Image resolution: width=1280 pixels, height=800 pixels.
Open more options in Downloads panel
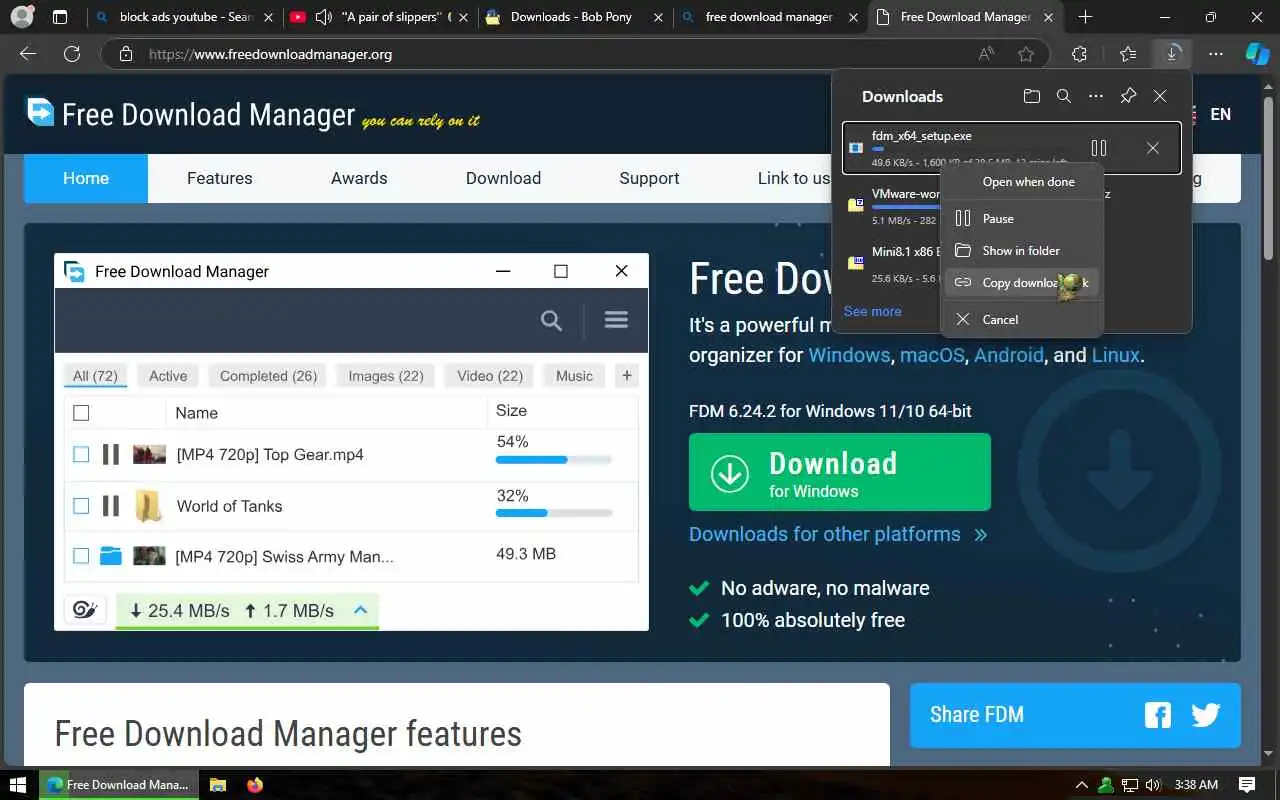click(x=1096, y=96)
